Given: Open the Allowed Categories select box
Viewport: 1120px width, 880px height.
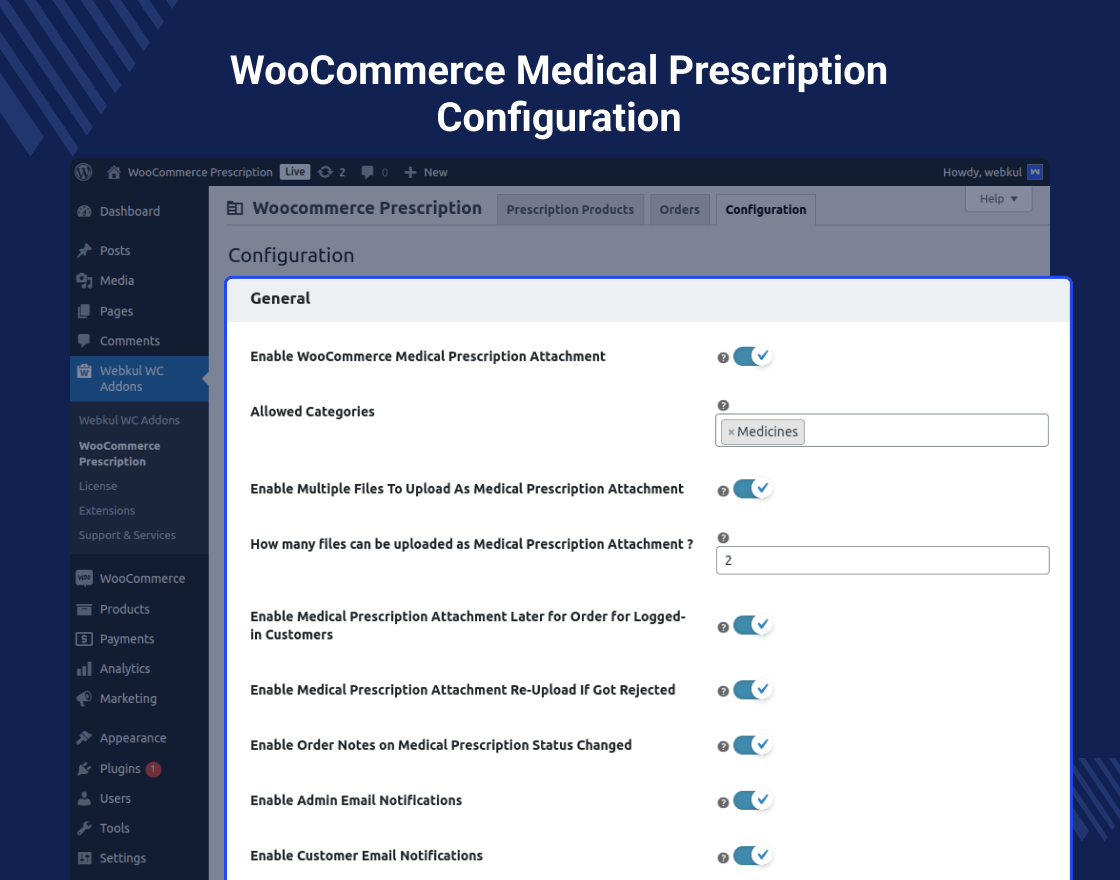Looking at the screenshot, I should 920,431.
